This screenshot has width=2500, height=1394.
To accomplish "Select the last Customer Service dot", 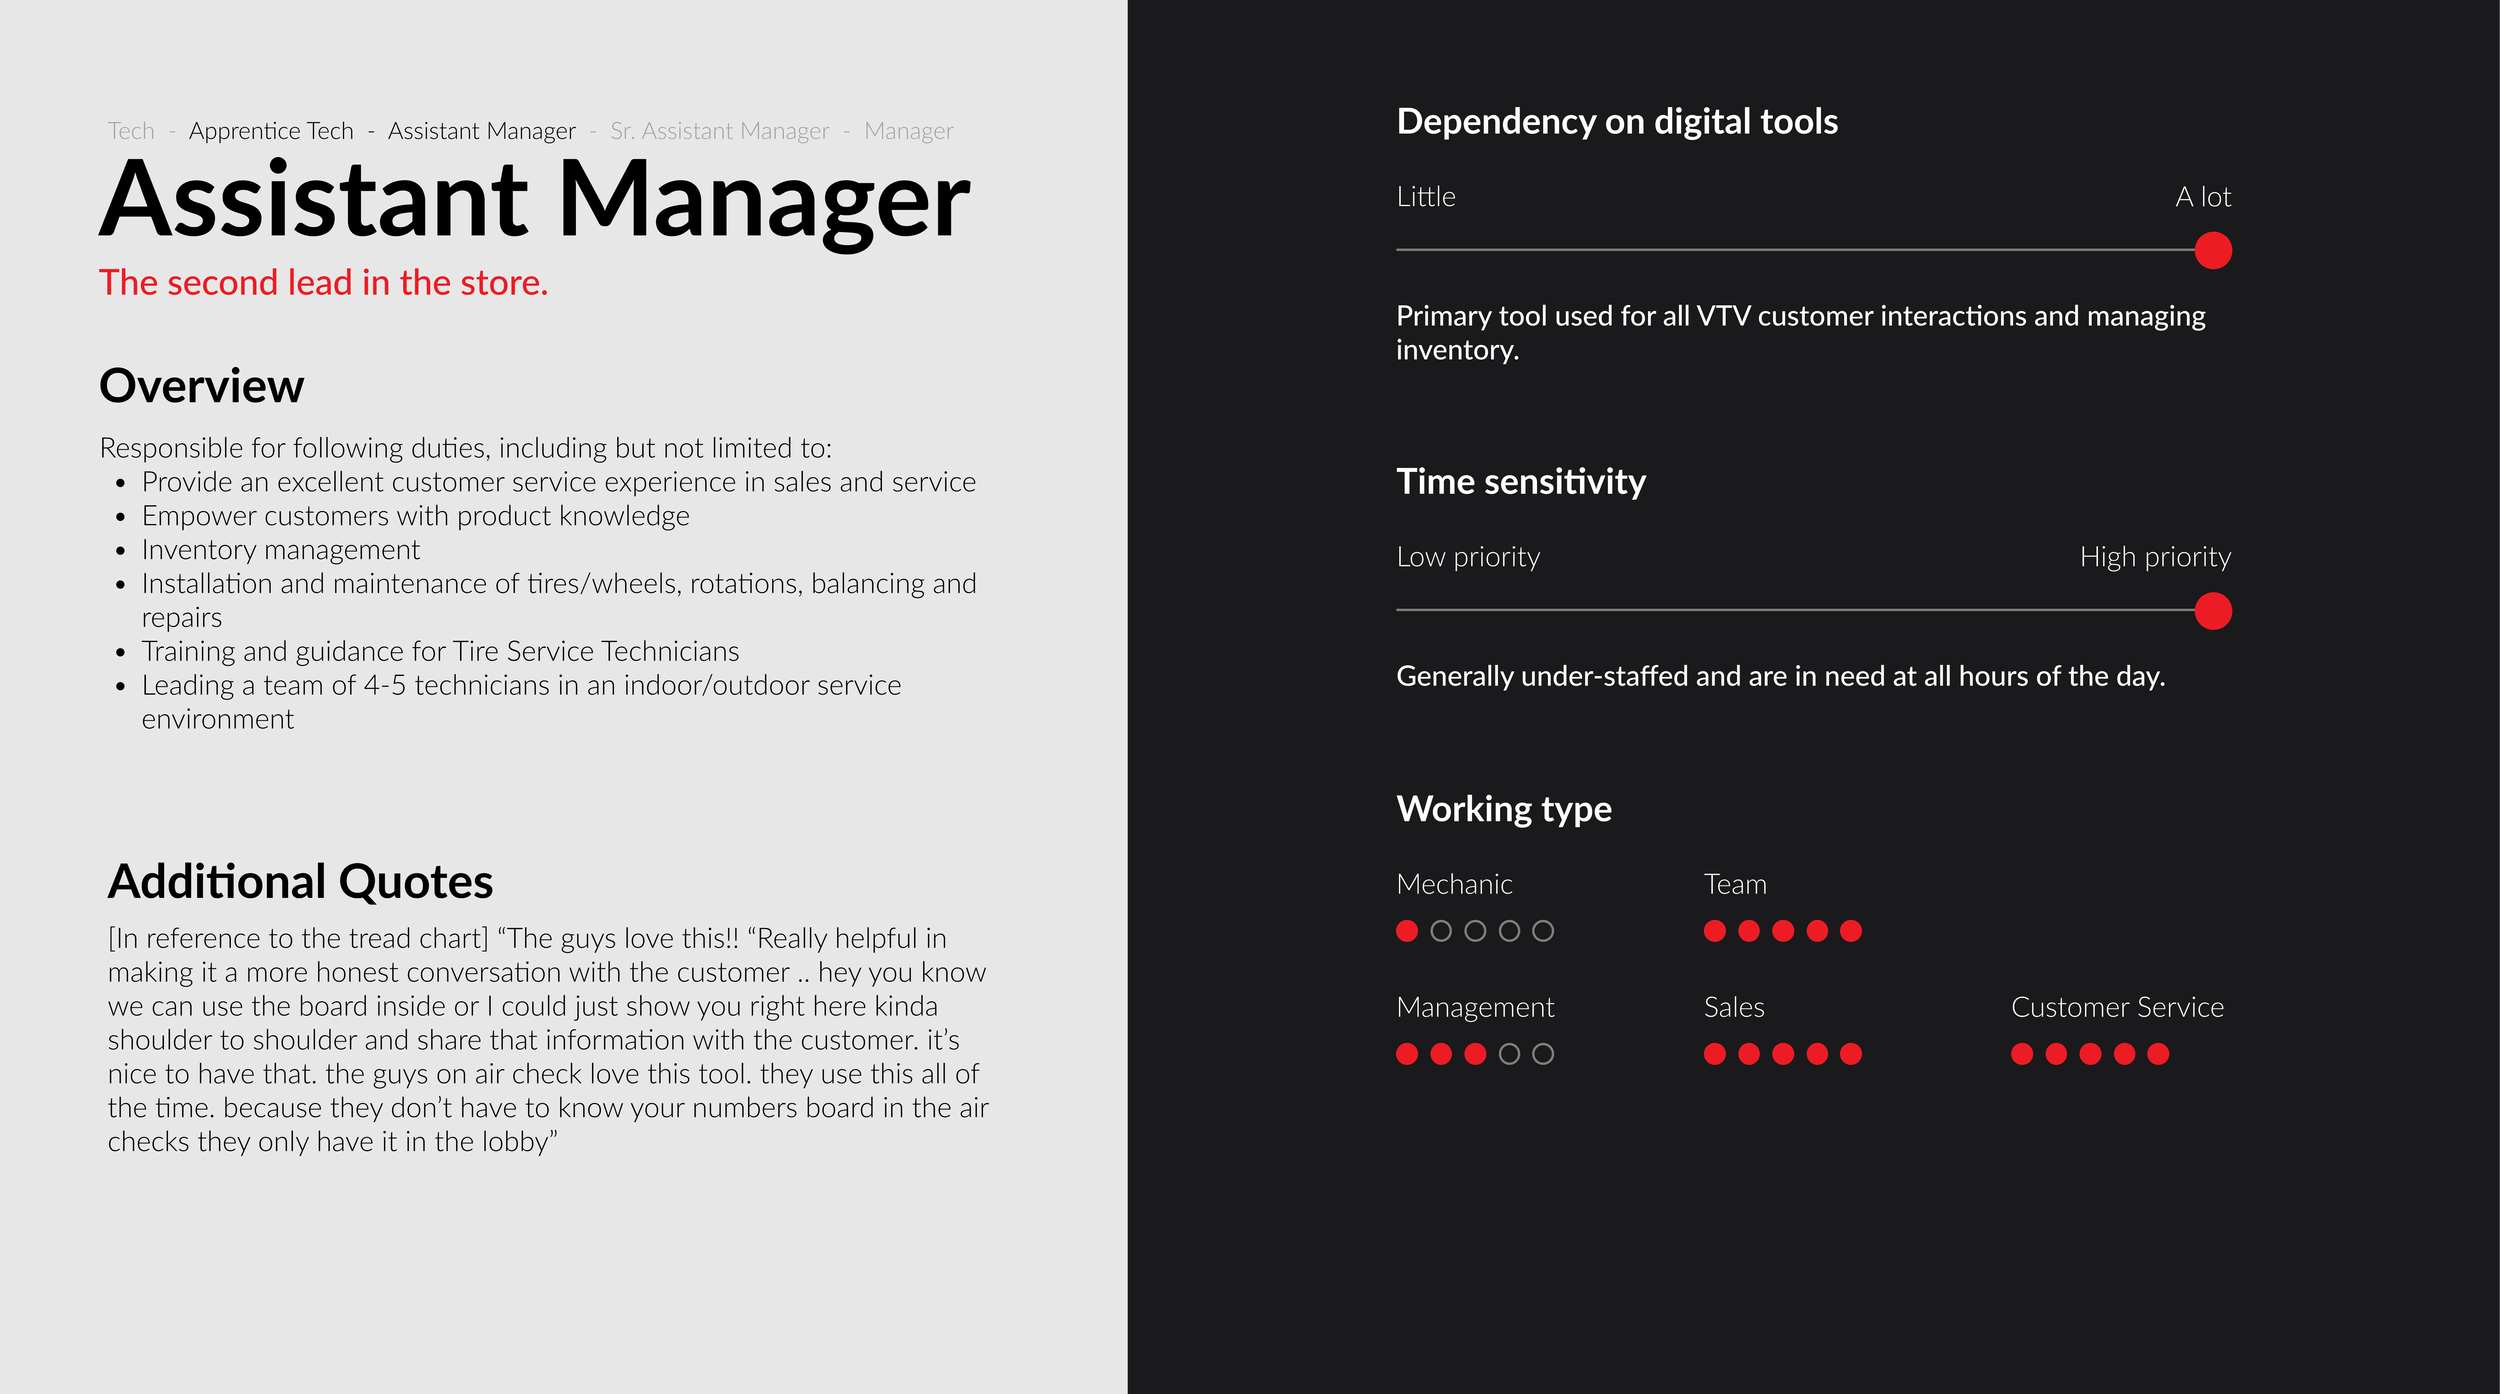I will [x=2158, y=1054].
